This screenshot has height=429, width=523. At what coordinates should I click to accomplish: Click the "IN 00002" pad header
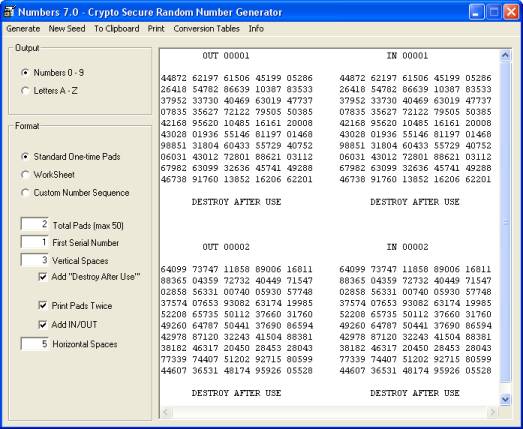click(x=407, y=247)
